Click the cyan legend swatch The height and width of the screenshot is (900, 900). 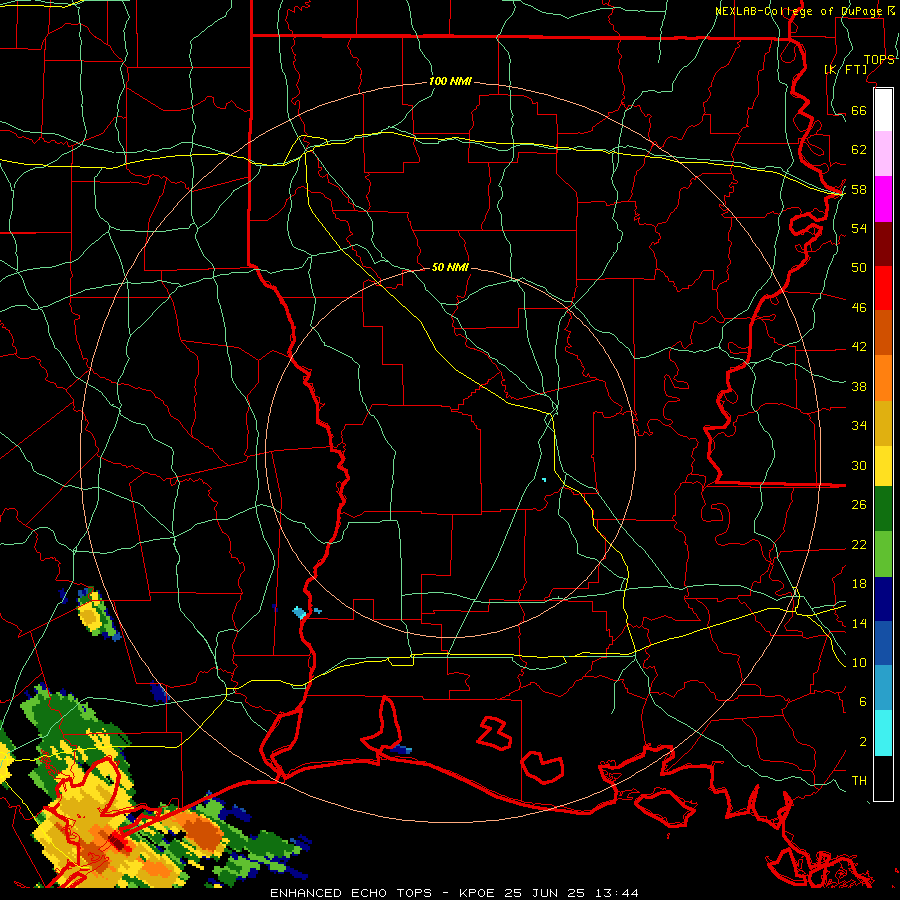pyautogui.click(x=883, y=733)
